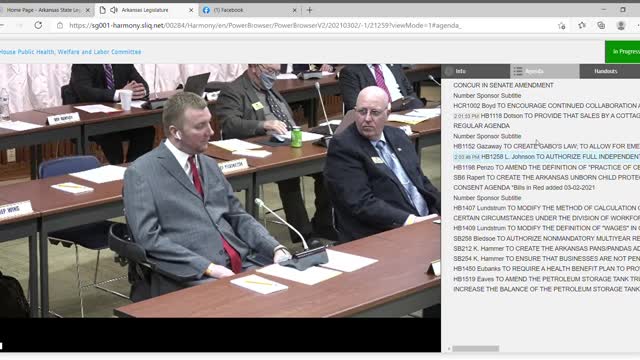Close the Facebook tab
Viewport: 640px width, 360px height.
[294, 10]
